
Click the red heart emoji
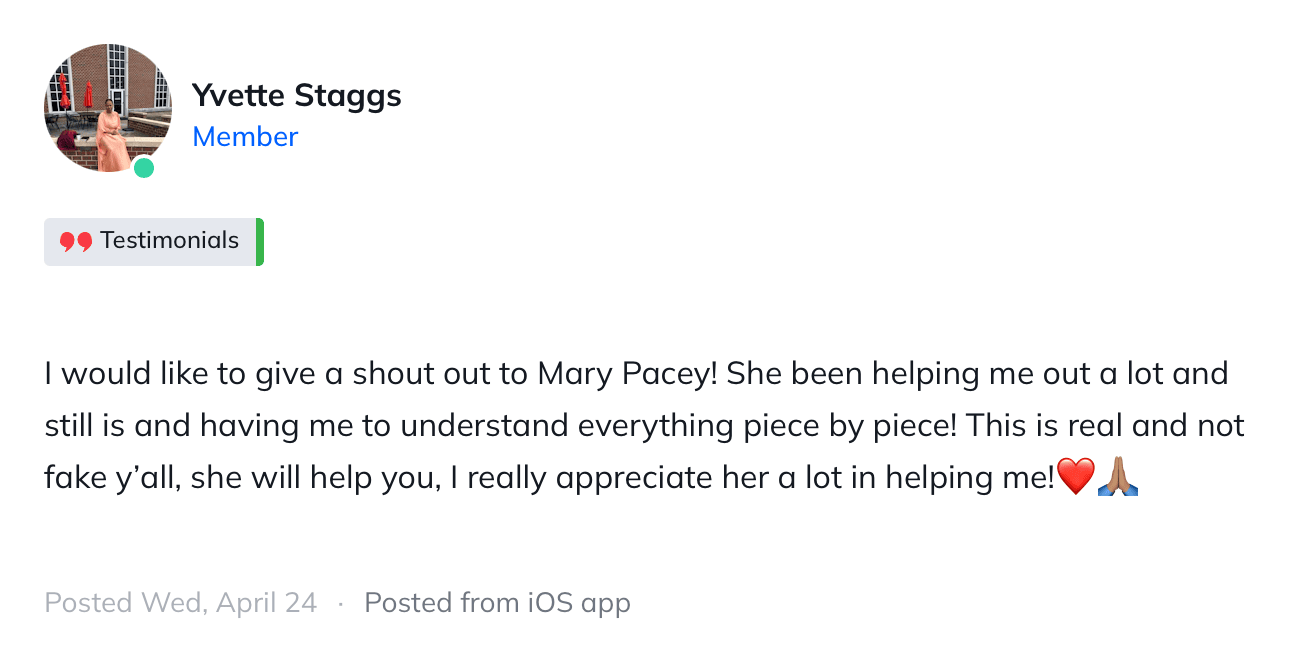point(1076,478)
